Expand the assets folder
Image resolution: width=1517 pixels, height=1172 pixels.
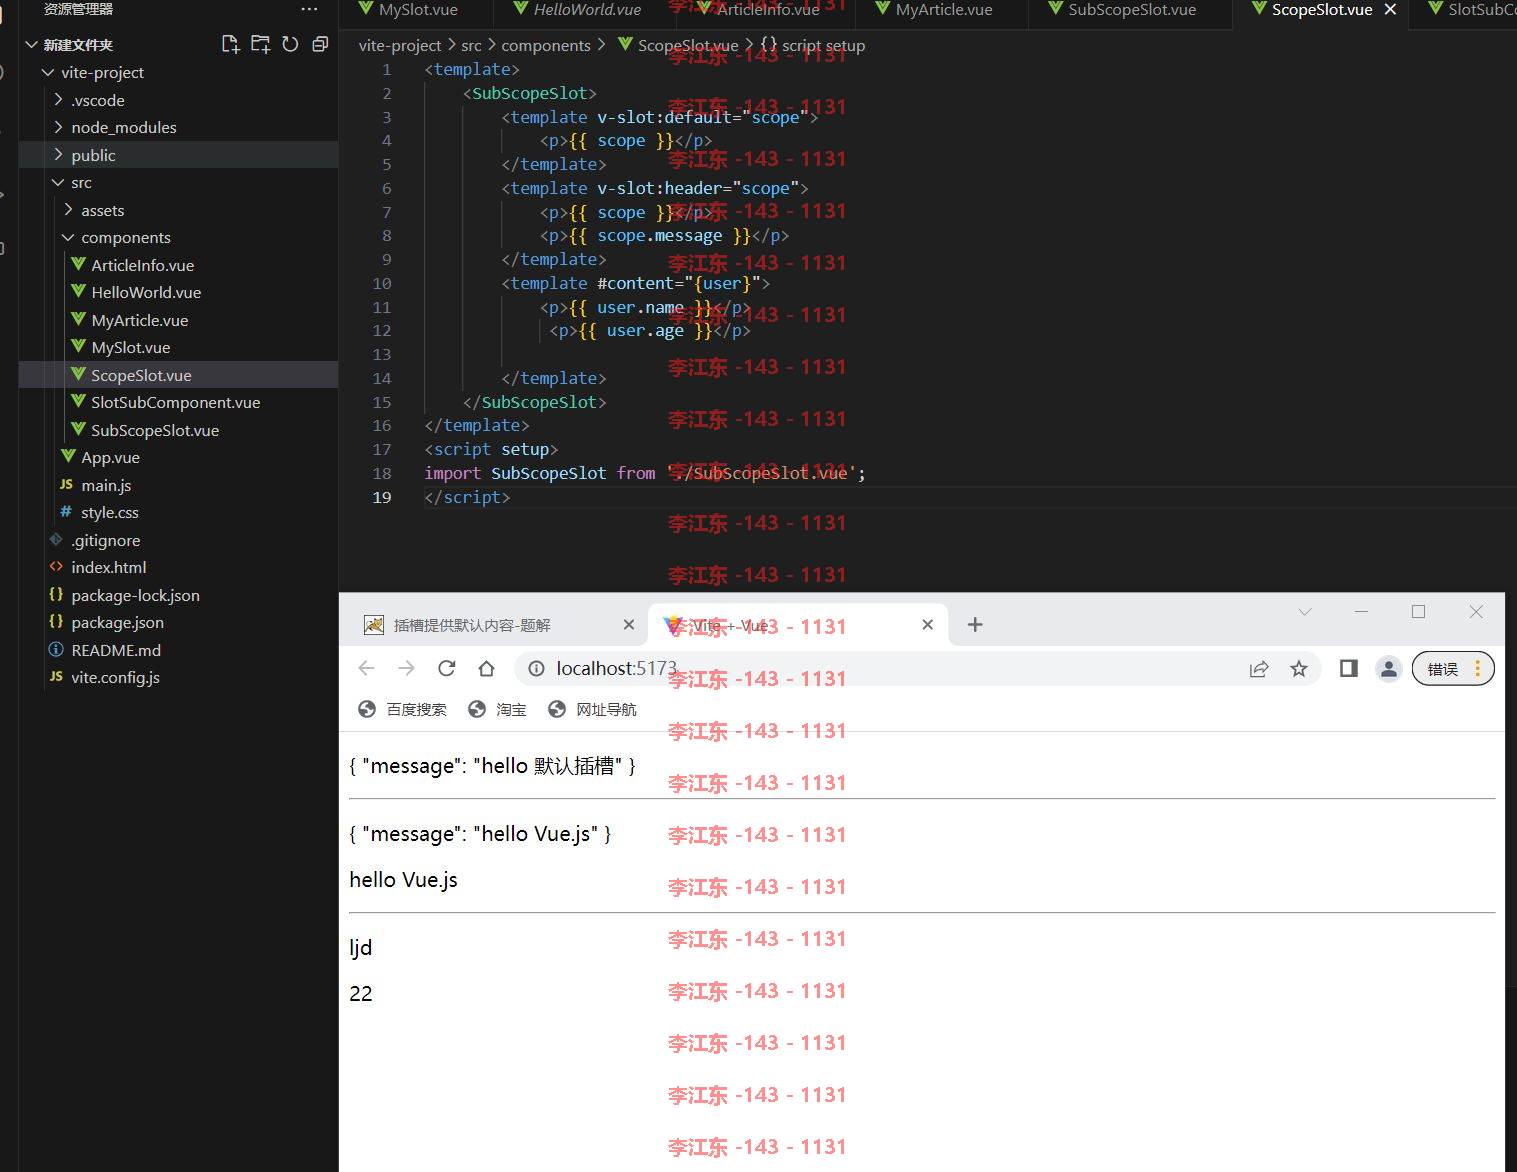[68, 210]
